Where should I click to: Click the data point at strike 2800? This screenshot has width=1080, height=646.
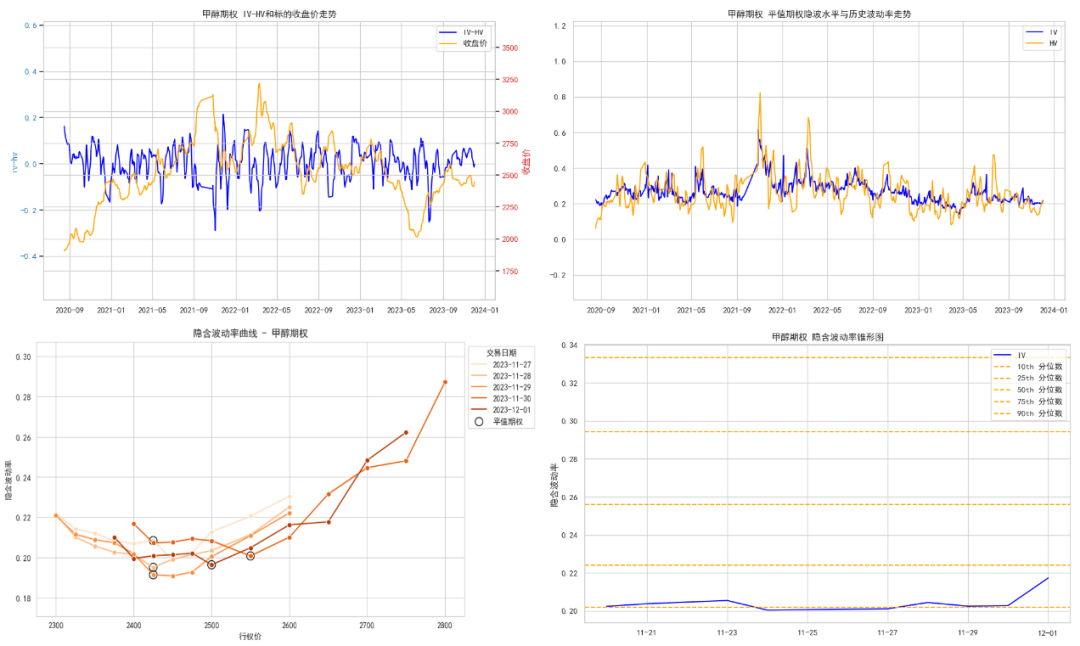click(x=445, y=382)
